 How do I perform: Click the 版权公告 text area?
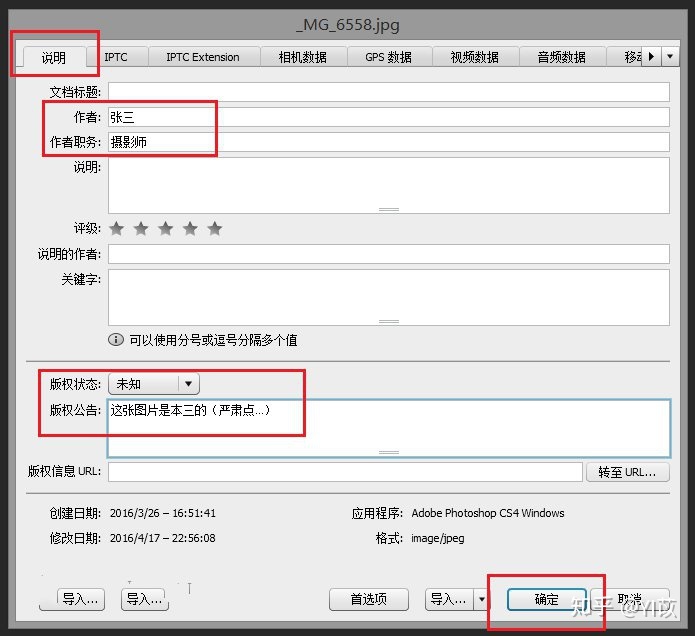pyautogui.click(x=389, y=428)
